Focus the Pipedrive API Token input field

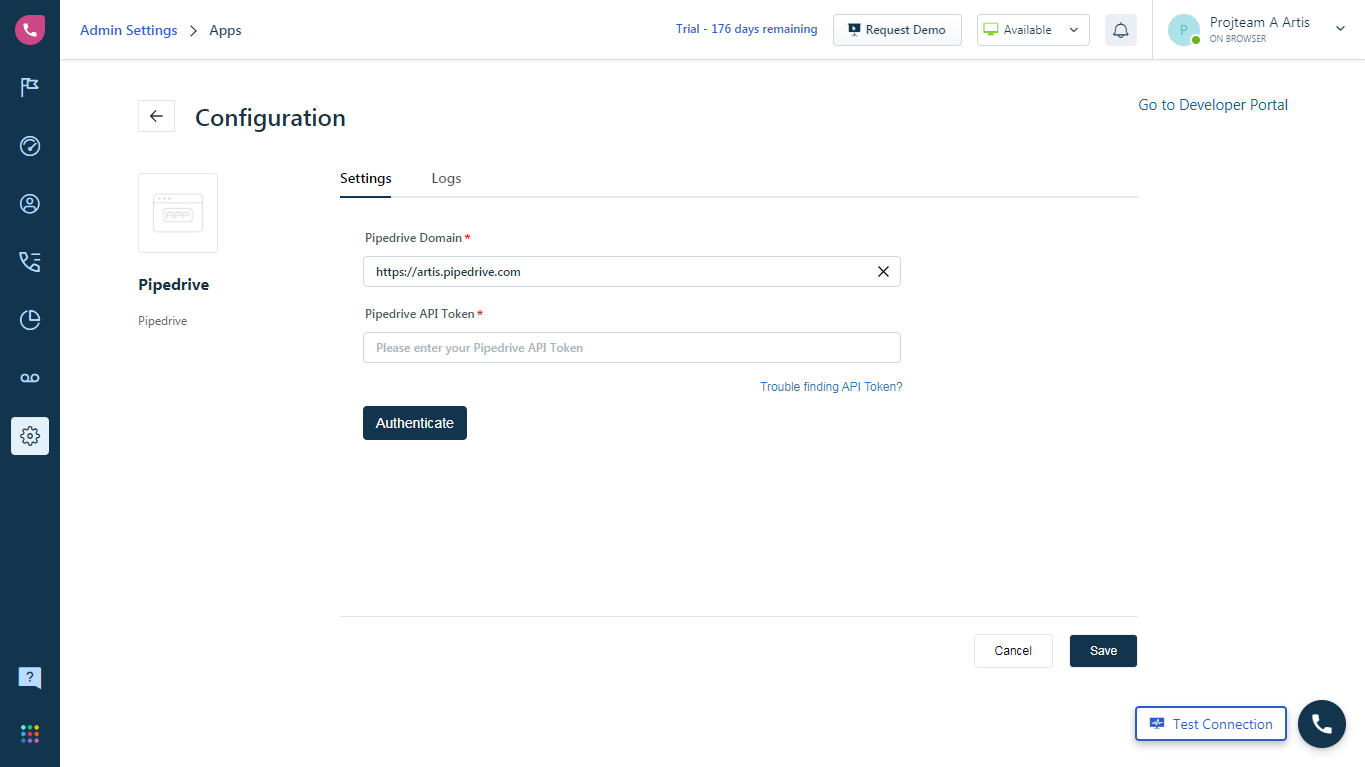pyautogui.click(x=632, y=348)
